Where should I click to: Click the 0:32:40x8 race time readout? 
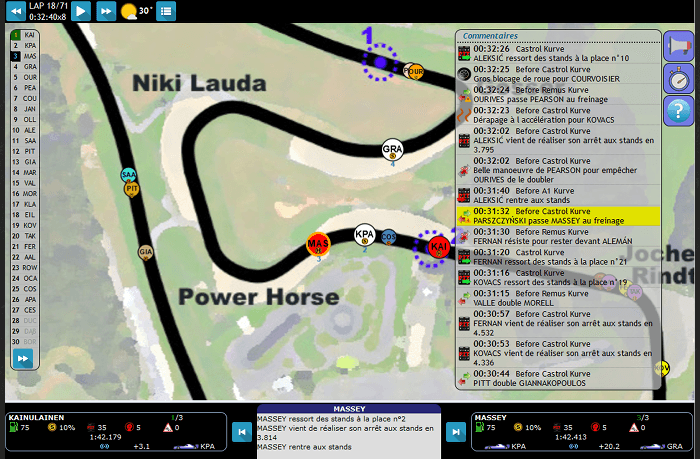(48, 17)
